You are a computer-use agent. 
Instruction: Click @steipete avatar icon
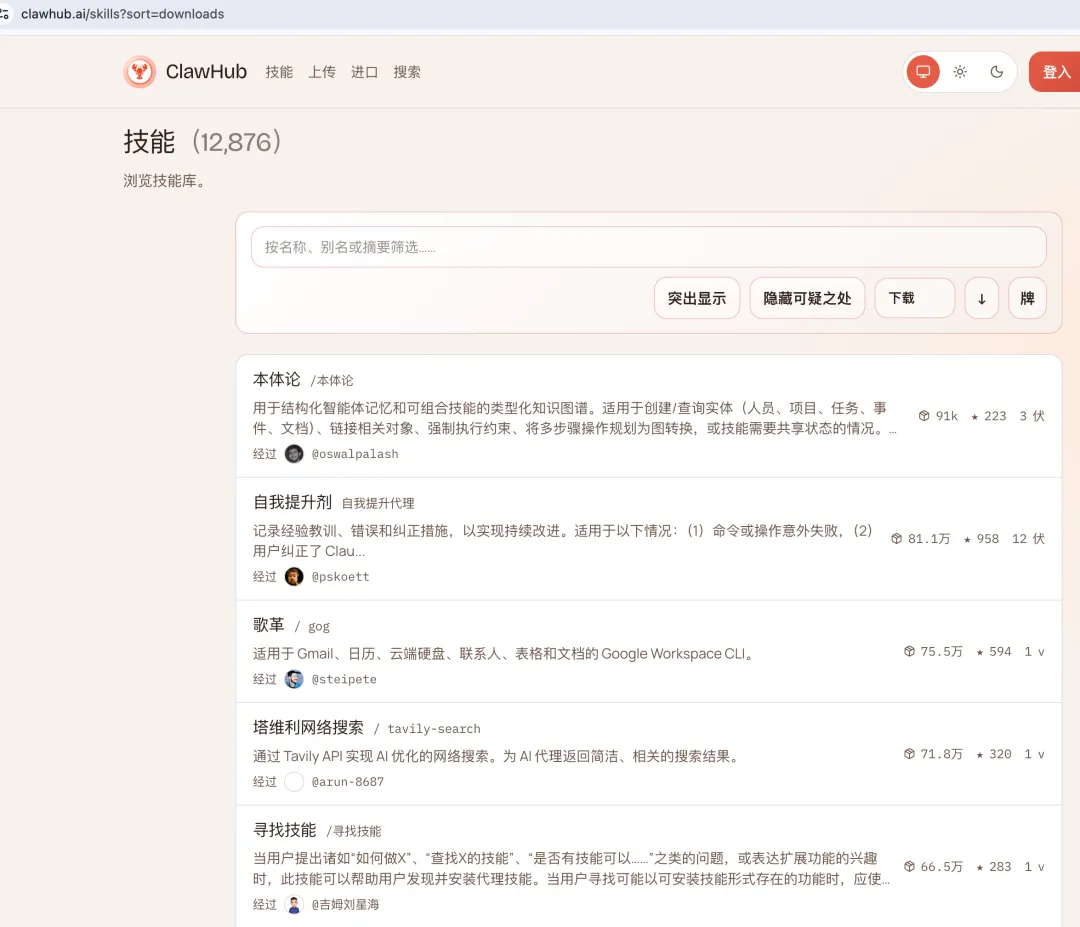[x=294, y=679]
